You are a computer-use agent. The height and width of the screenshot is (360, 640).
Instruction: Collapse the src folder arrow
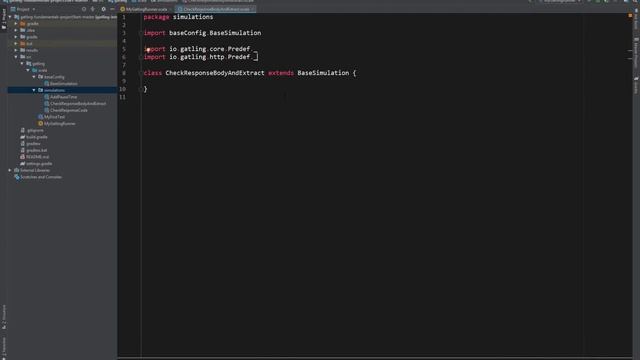(16, 57)
